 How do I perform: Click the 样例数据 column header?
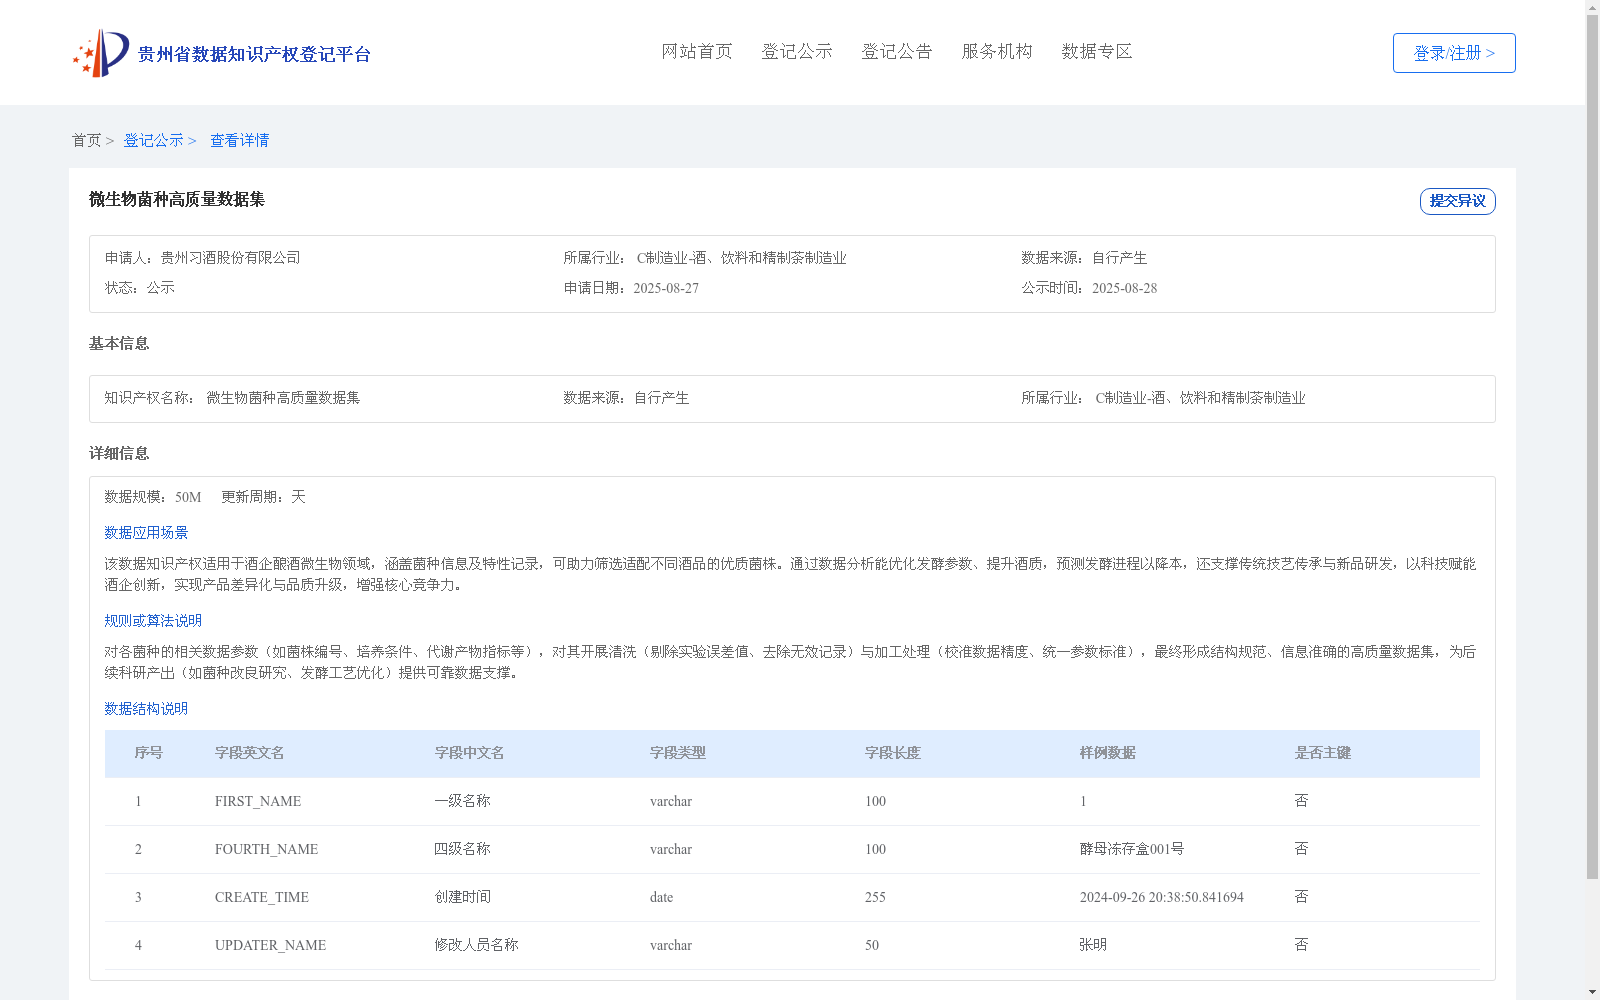pos(1108,753)
